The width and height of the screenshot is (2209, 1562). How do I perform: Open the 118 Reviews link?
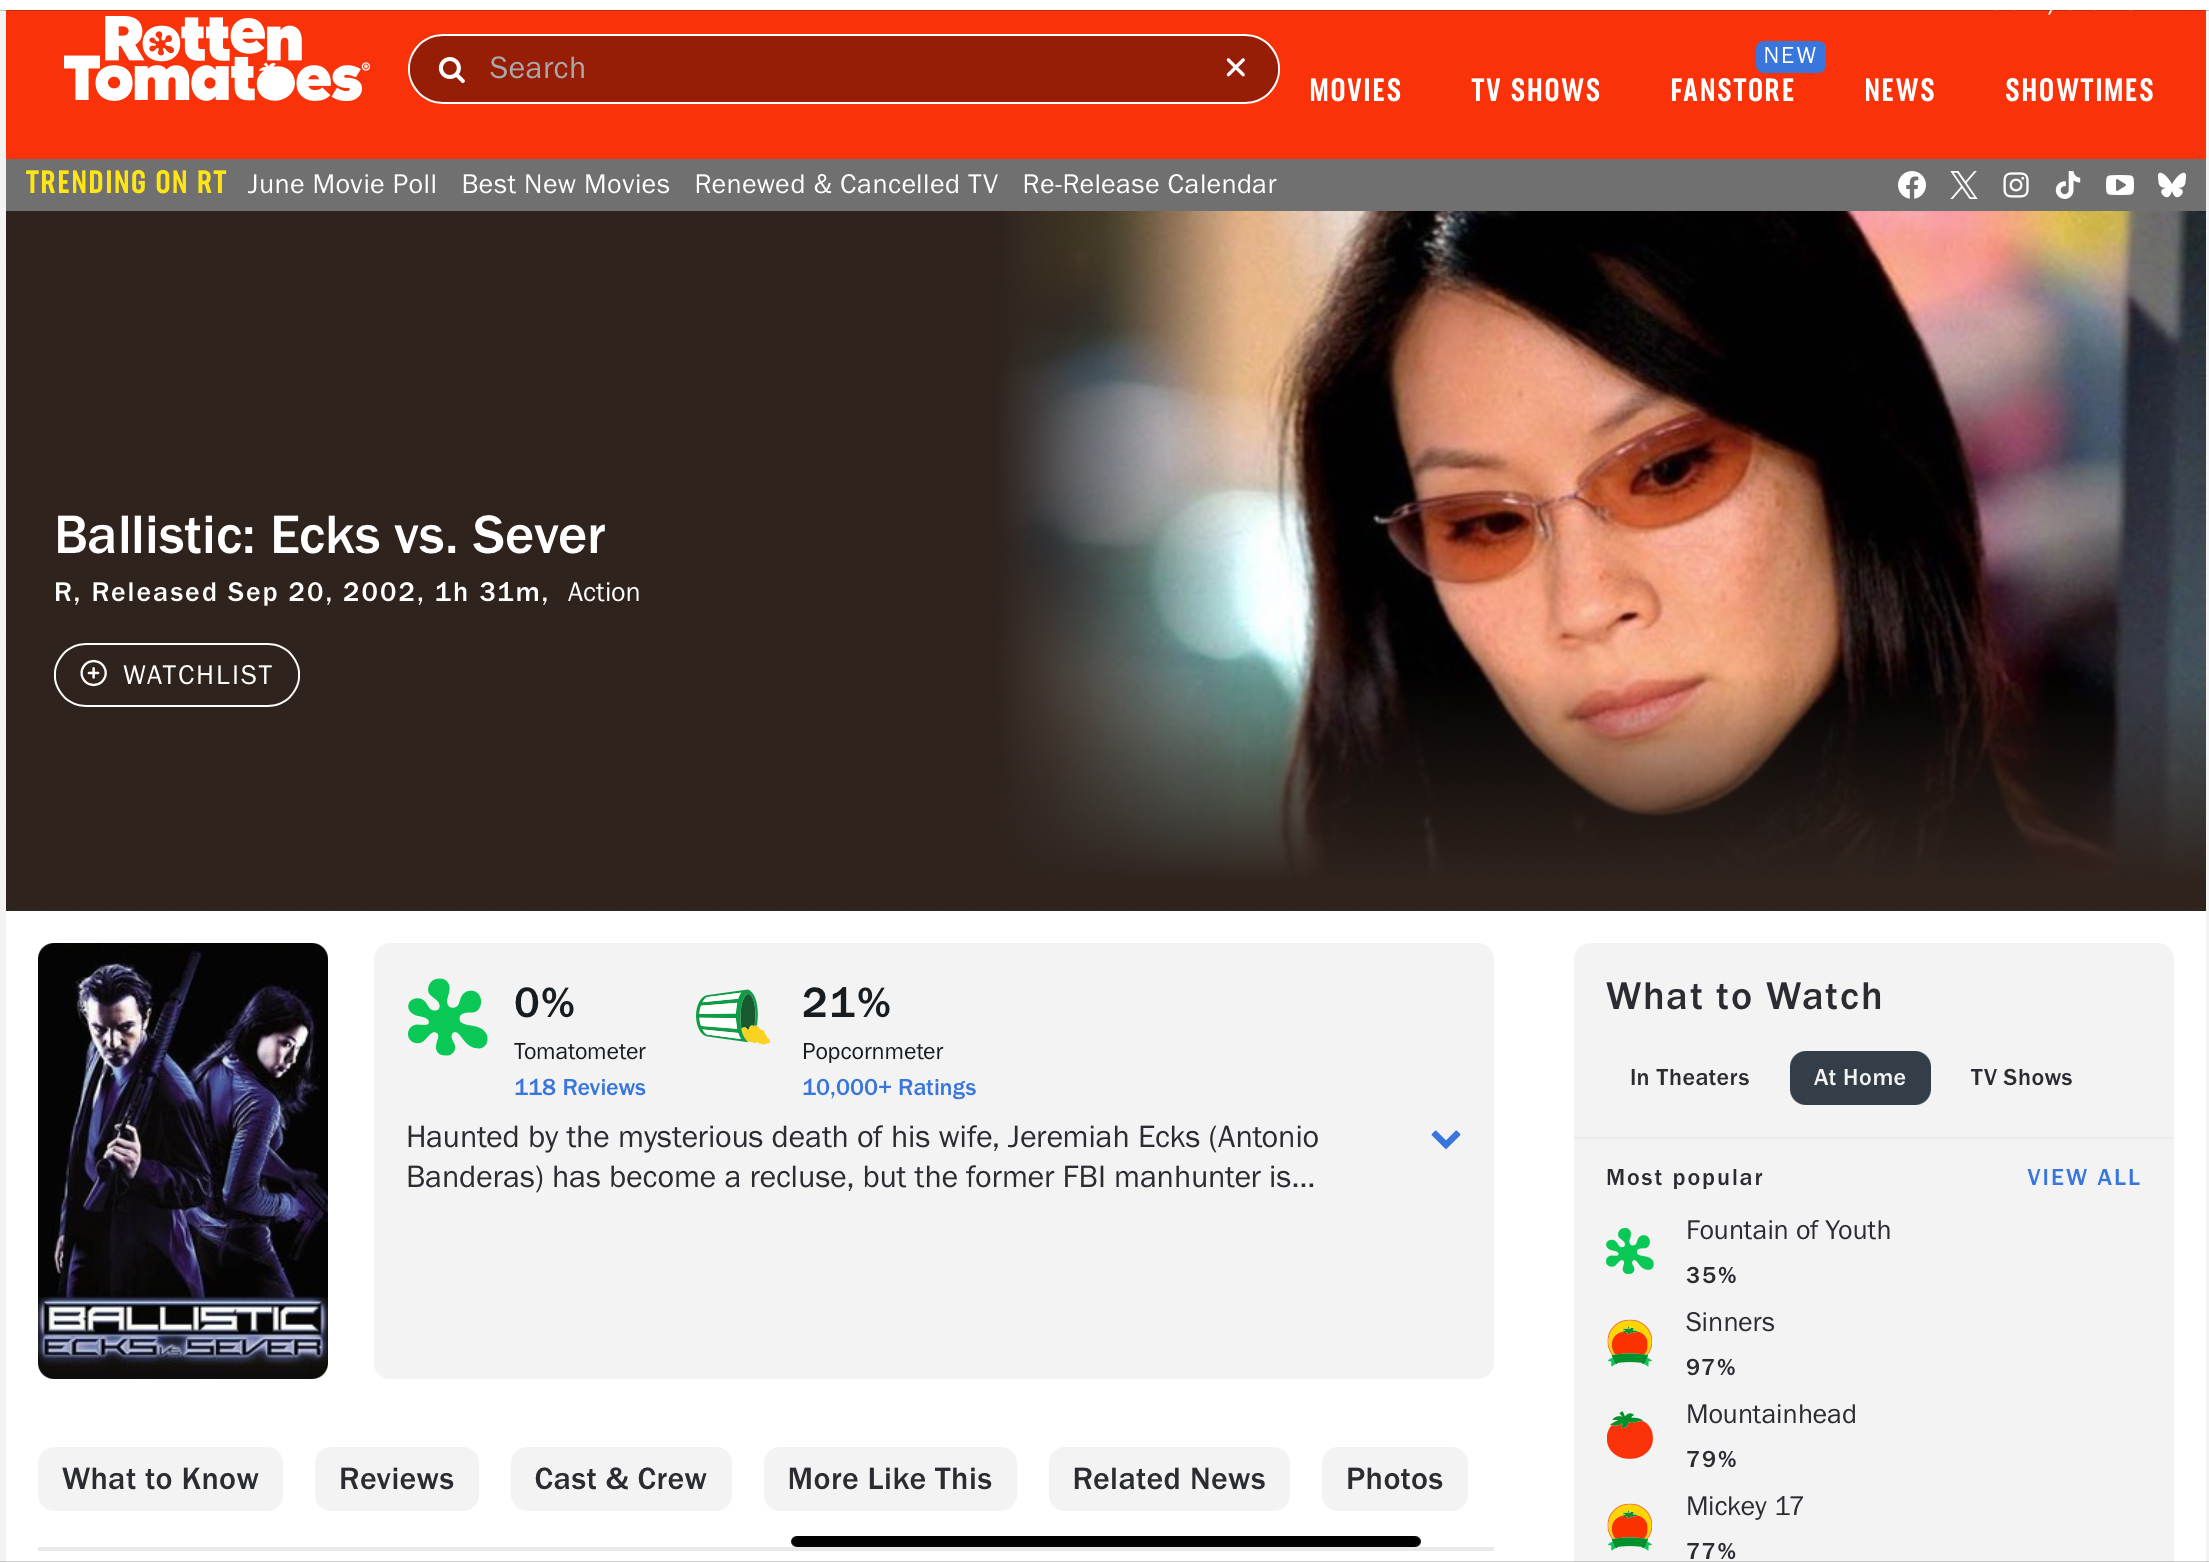579,1087
